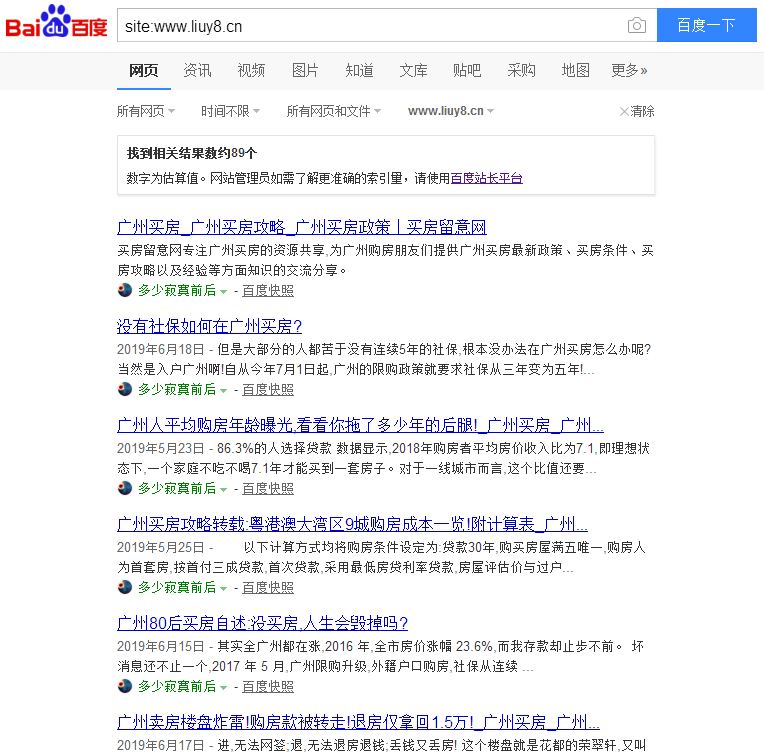Open the 文库 tab
The image size is (764, 752).
(413, 71)
